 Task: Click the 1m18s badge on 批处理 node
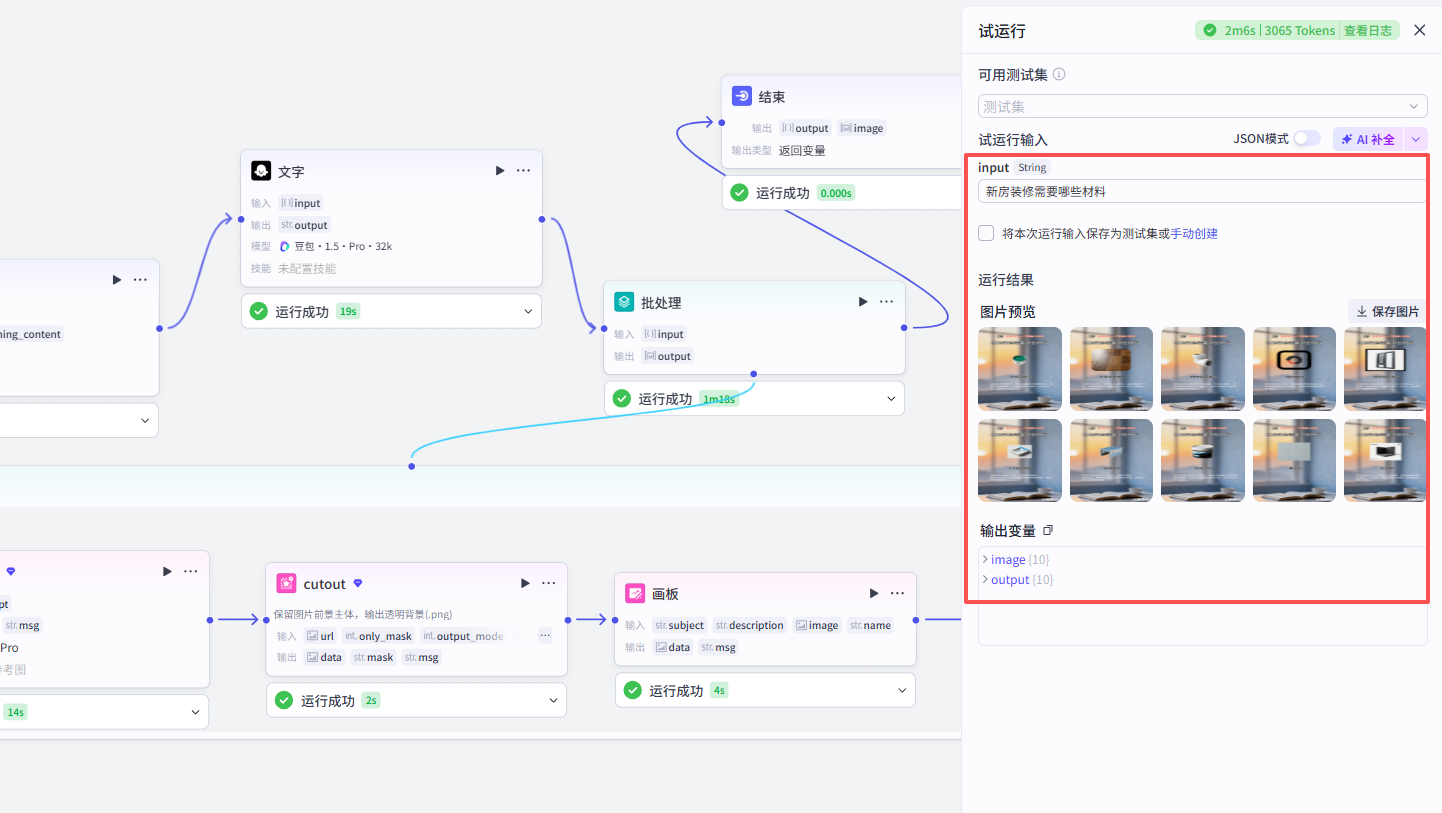(719, 399)
